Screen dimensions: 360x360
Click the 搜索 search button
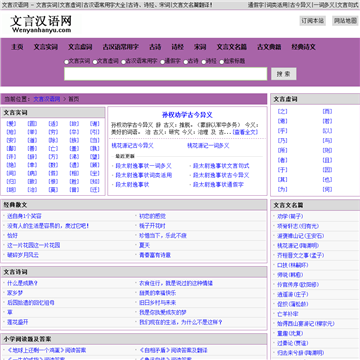pyautogui.click(x=284, y=74)
